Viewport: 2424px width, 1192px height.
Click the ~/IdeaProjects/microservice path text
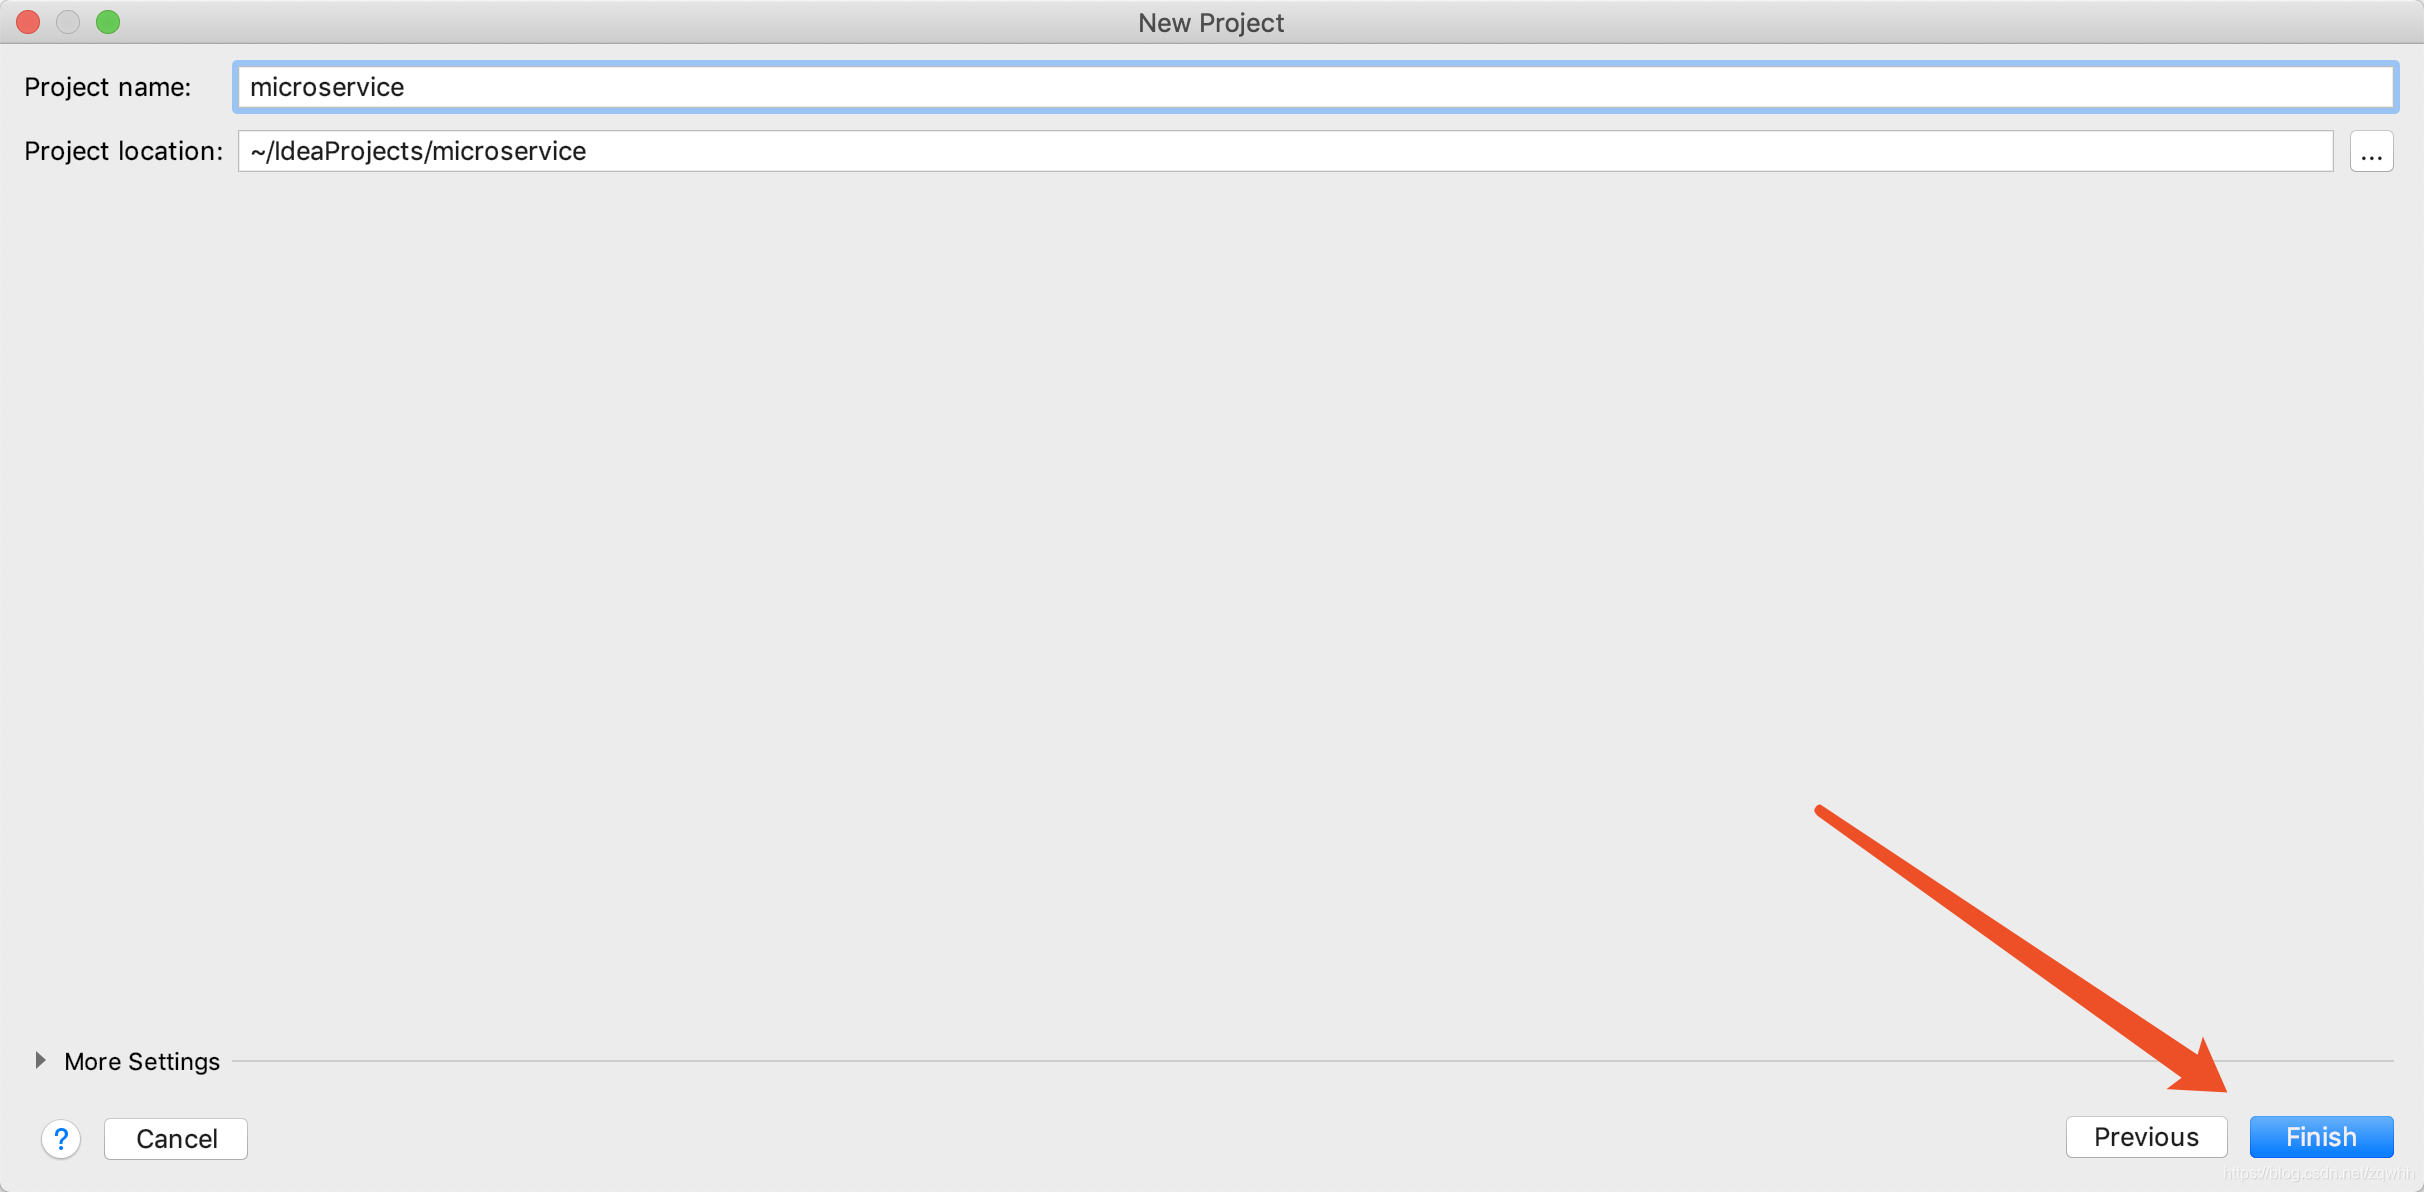[418, 151]
